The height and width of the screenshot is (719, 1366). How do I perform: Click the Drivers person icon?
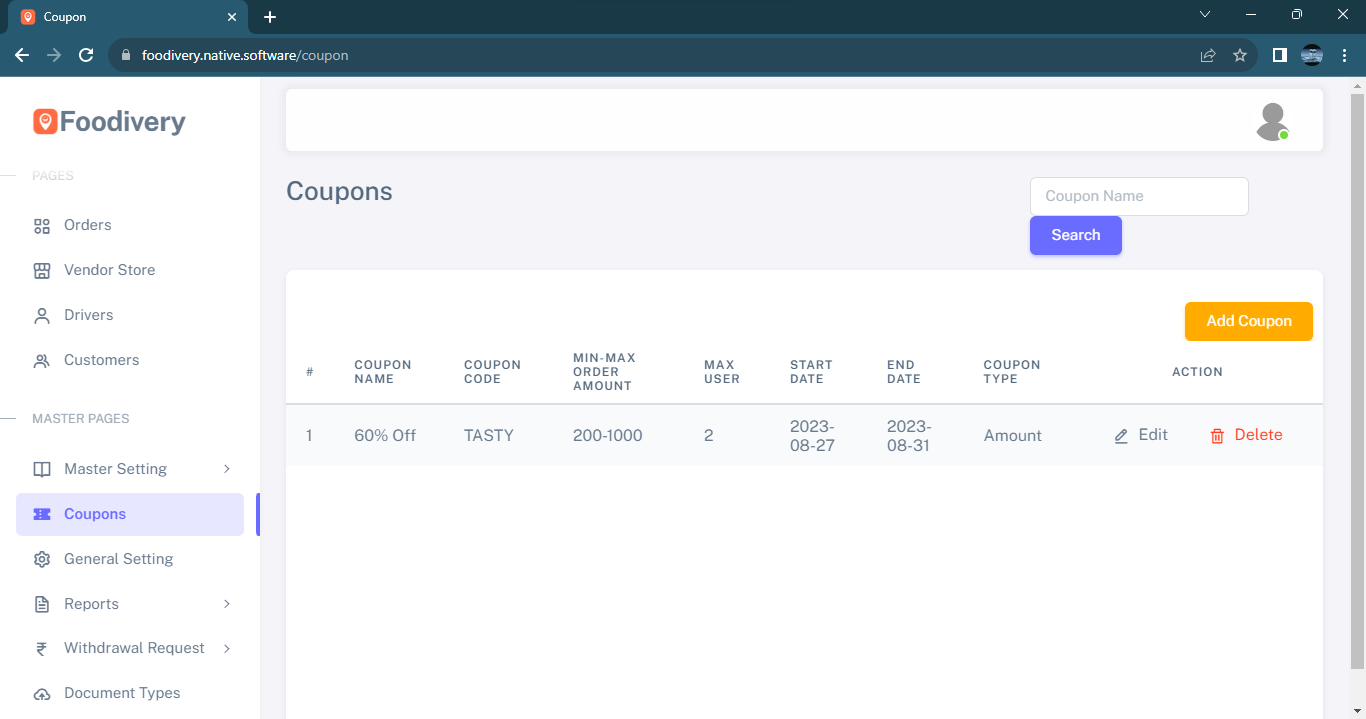click(x=42, y=316)
